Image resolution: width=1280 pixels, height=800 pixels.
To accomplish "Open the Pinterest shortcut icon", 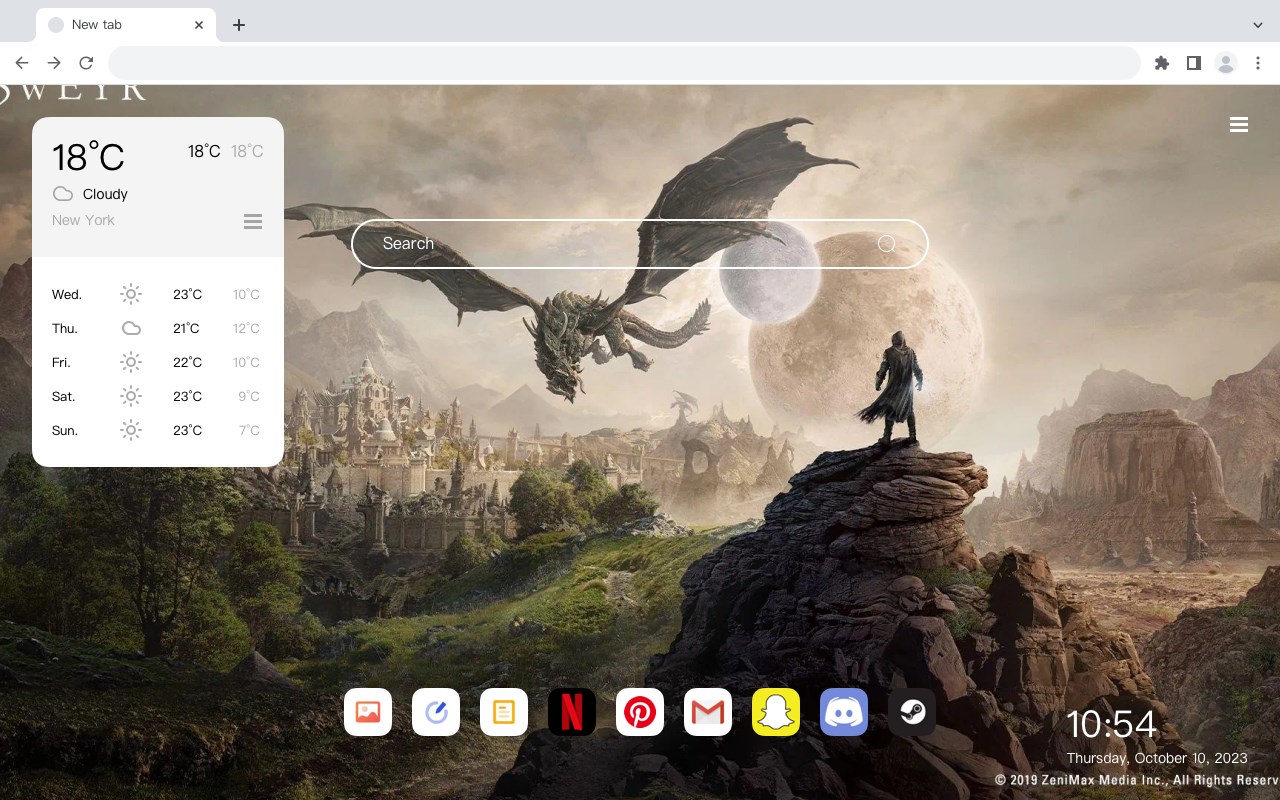I will tap(640, 712).
